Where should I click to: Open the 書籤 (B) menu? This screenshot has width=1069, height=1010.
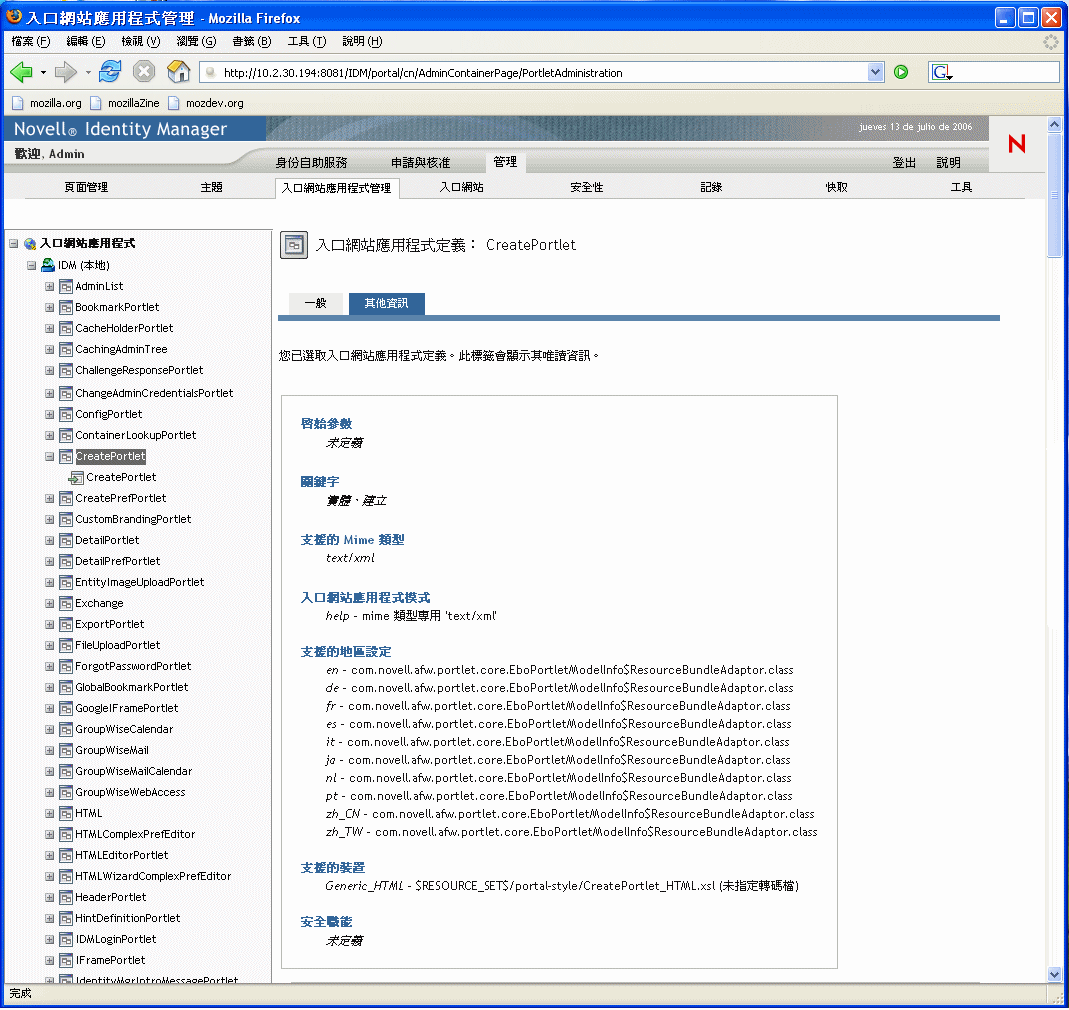tap(252, 42)
